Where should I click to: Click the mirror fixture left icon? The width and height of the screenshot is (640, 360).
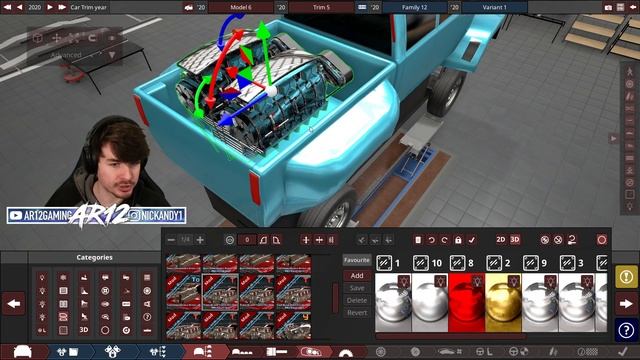(263, 240)
